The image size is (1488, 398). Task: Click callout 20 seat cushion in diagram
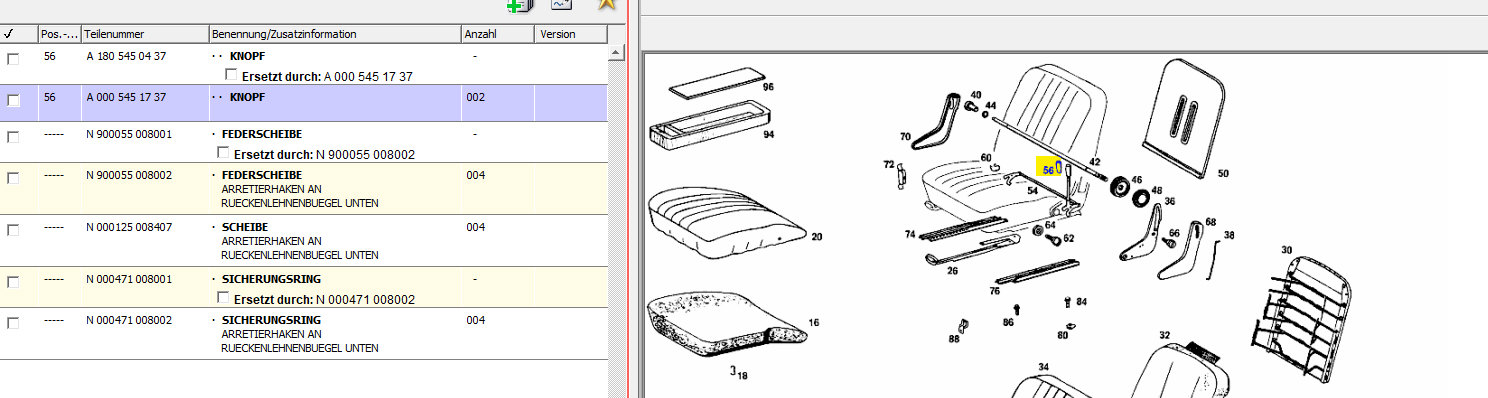816,237
